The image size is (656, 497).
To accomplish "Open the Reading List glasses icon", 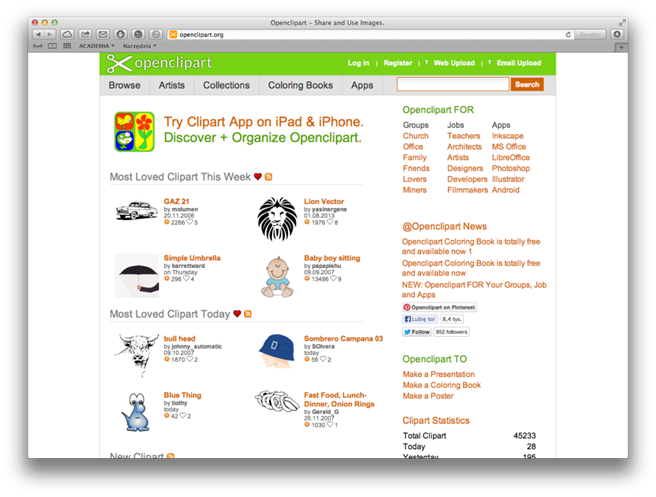I will point(38,46).
